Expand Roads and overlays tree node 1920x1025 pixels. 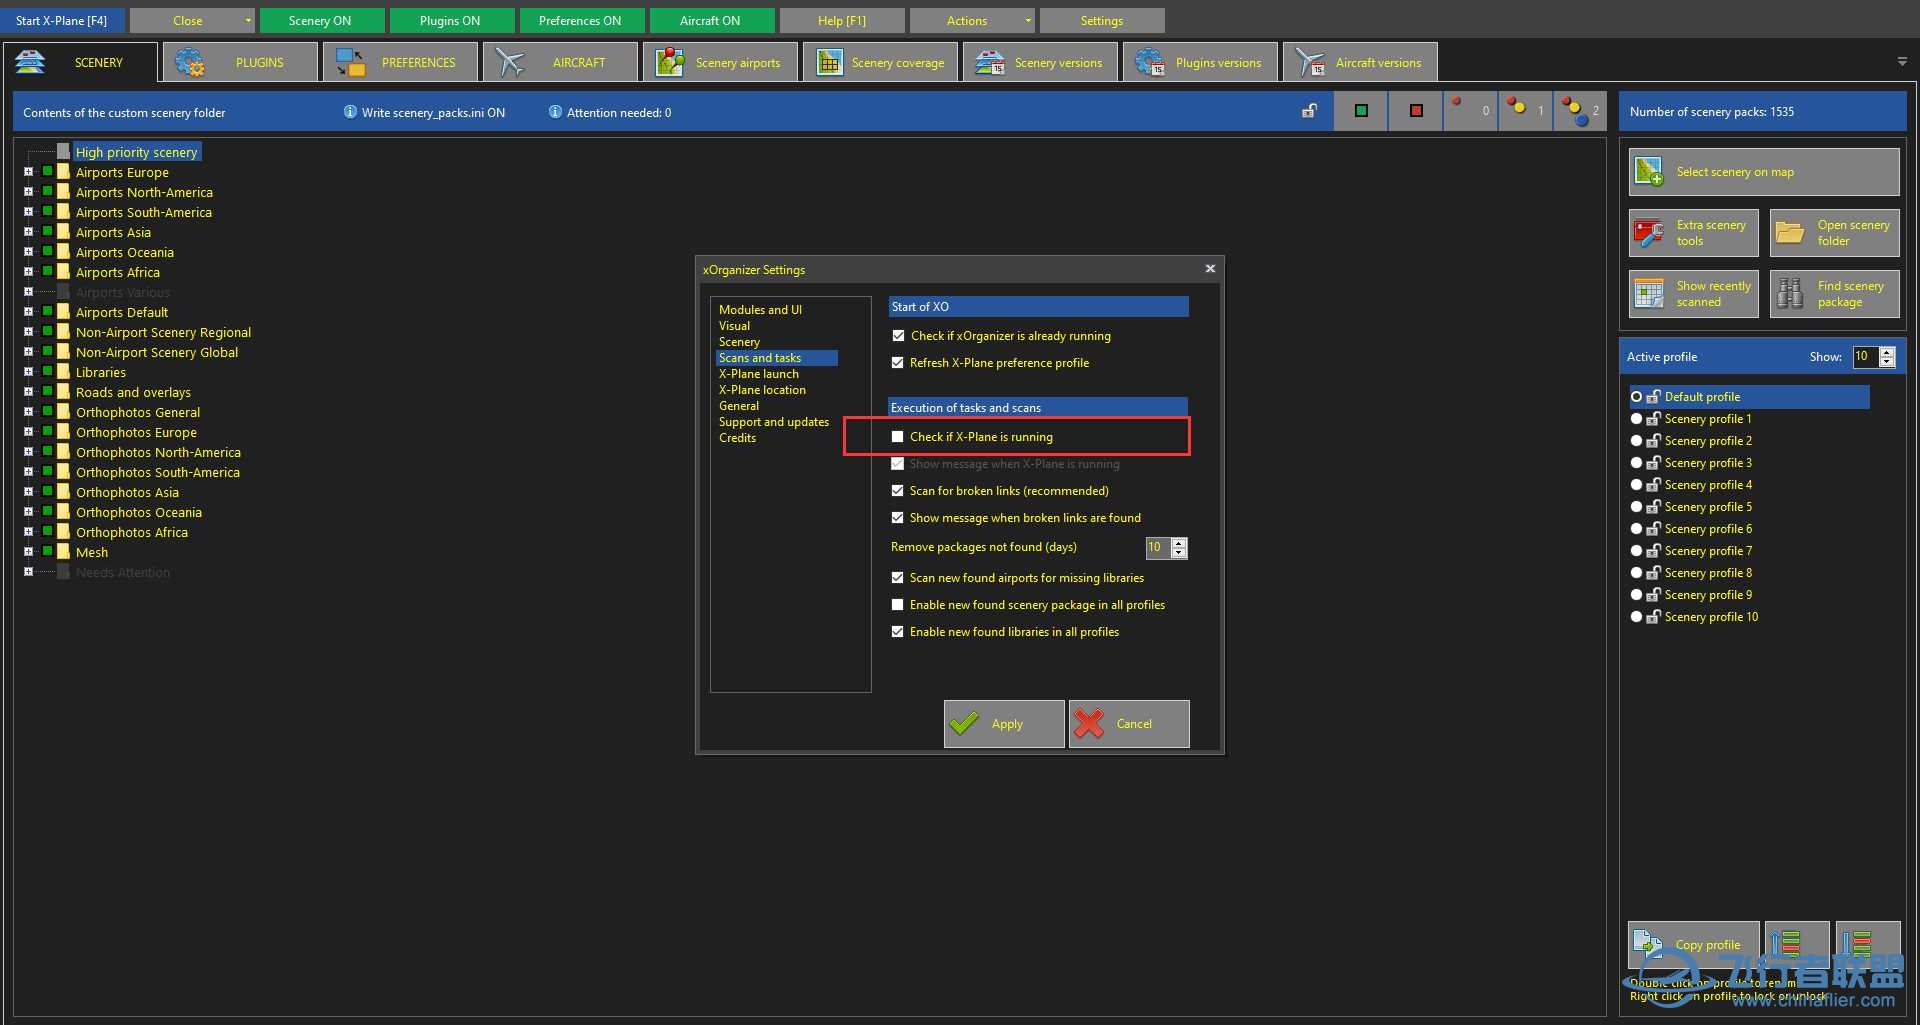(28, 392)
